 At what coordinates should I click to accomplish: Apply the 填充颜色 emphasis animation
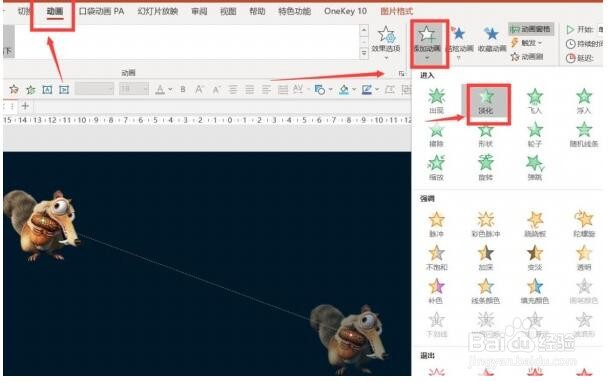tap(535, 291)
